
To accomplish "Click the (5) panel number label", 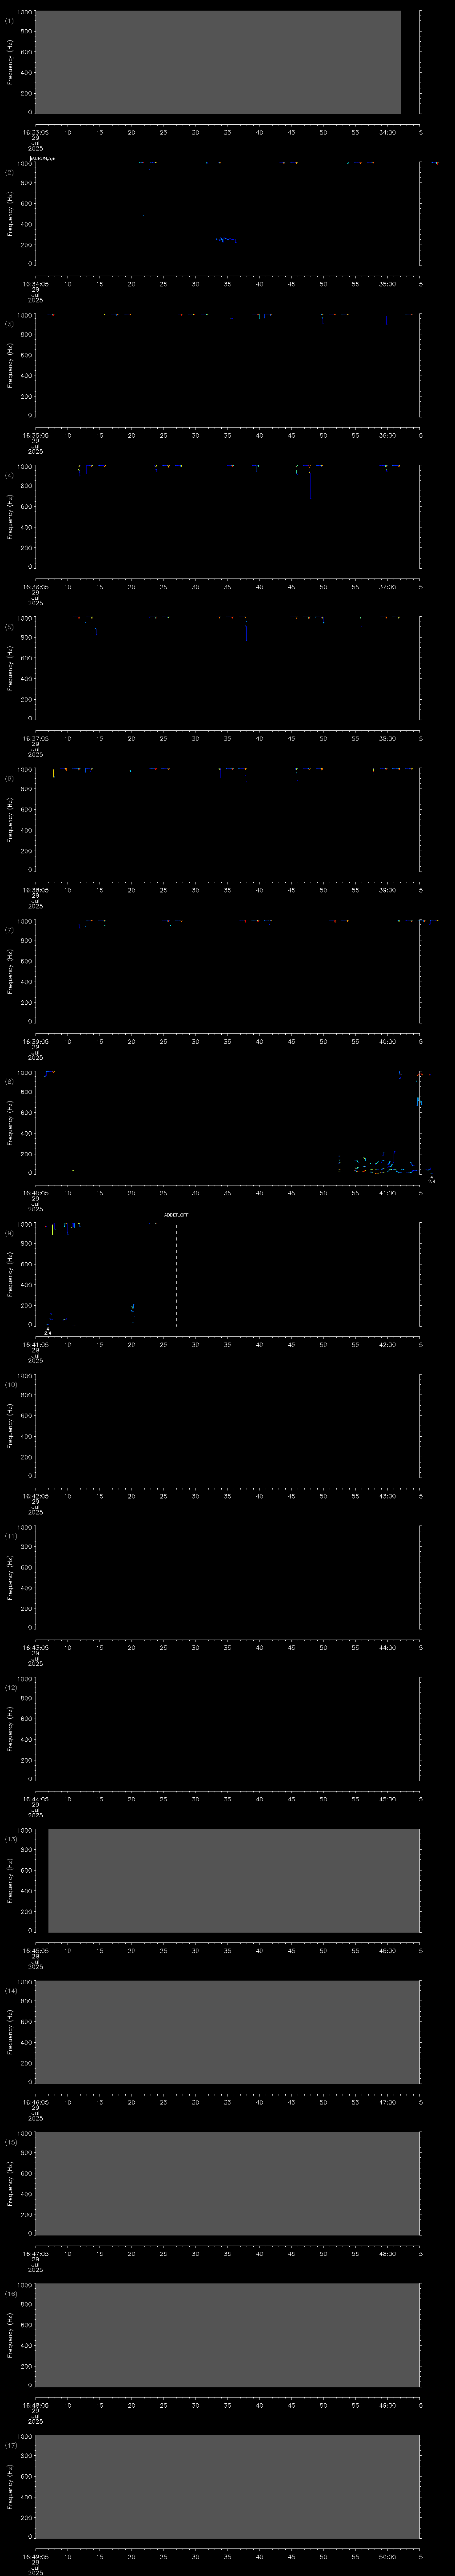I will point(9,627).
